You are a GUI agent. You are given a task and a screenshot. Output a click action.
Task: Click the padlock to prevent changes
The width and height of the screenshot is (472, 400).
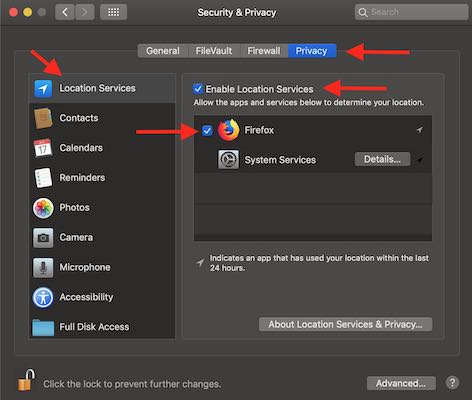click(26, 380)
